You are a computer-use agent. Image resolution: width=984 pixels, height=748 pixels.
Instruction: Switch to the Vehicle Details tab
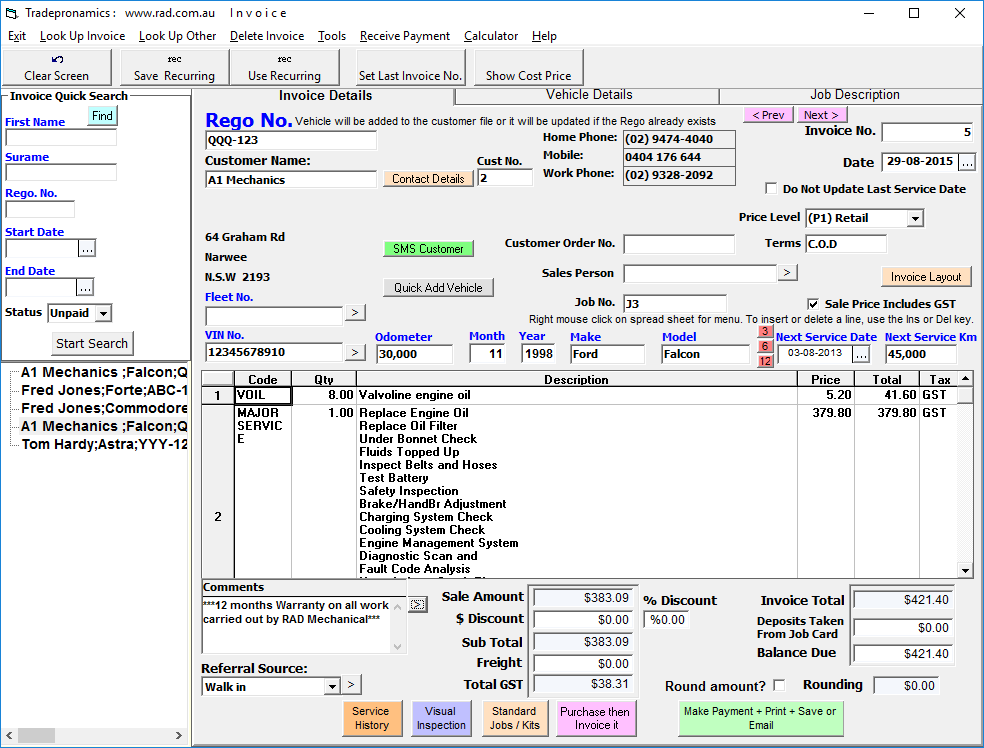(589, 95)
